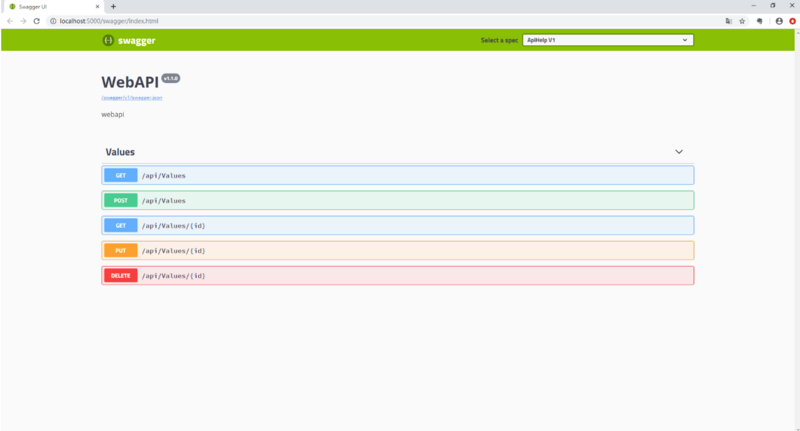Click the swagger wordmark text
800x431 pixels.
(137, 41)
